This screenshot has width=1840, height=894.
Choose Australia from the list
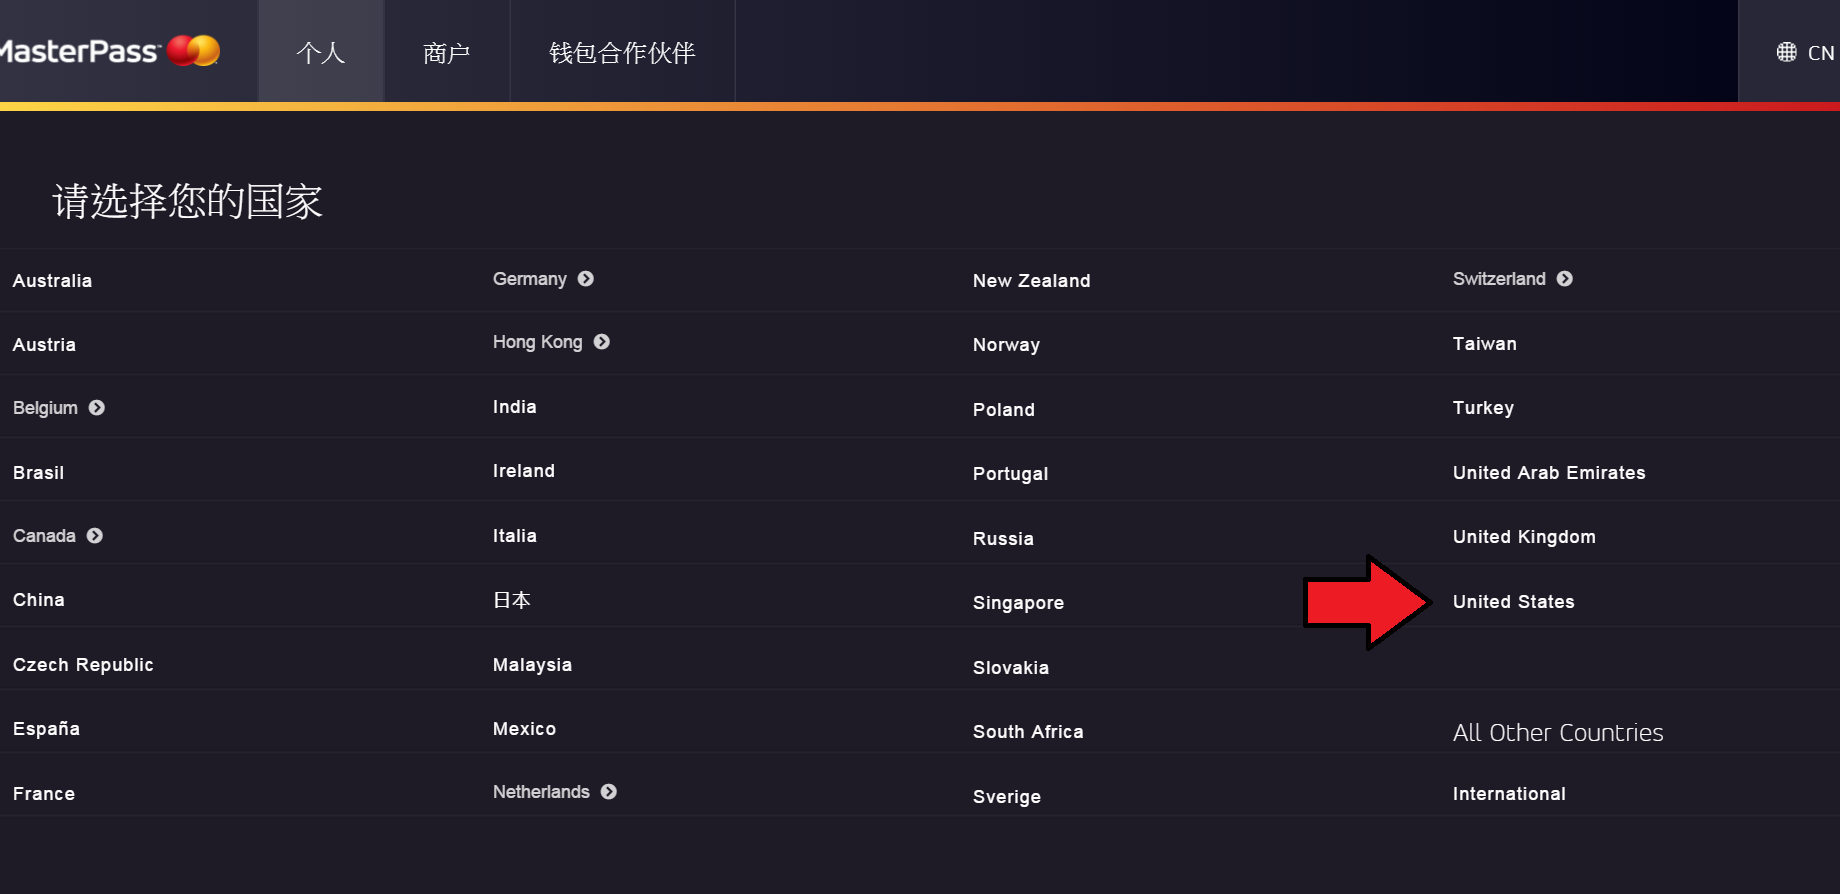click(52, 281)
